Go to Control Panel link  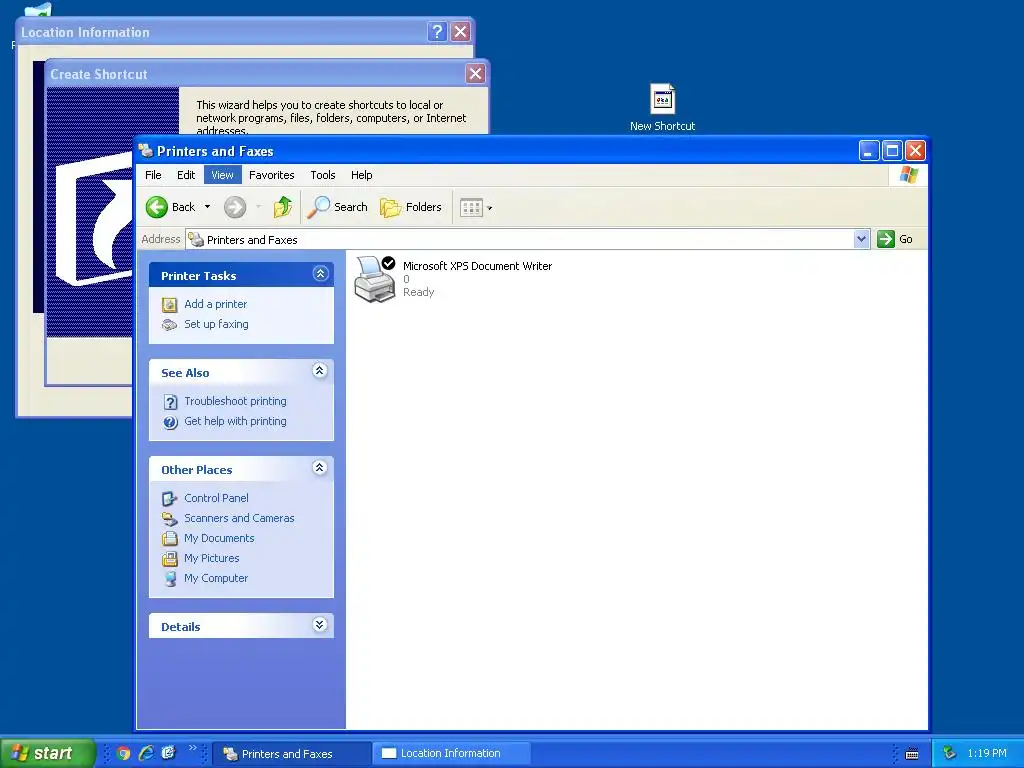pos(216,498)
